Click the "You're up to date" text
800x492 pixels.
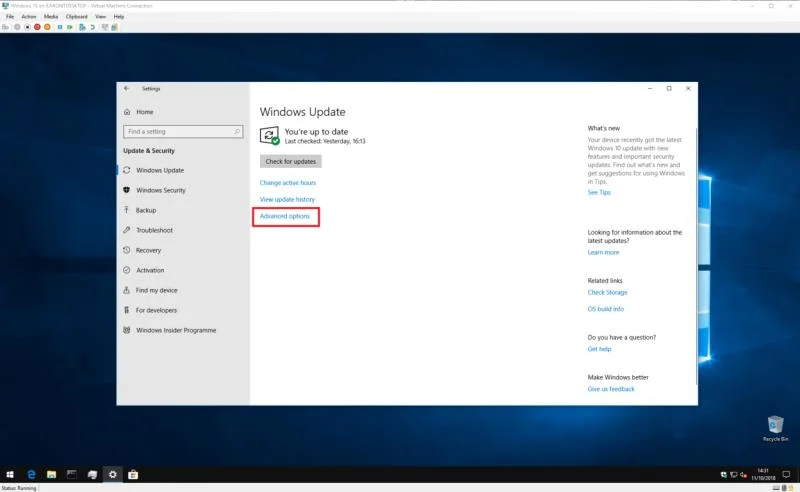click(x=316, y=132)
